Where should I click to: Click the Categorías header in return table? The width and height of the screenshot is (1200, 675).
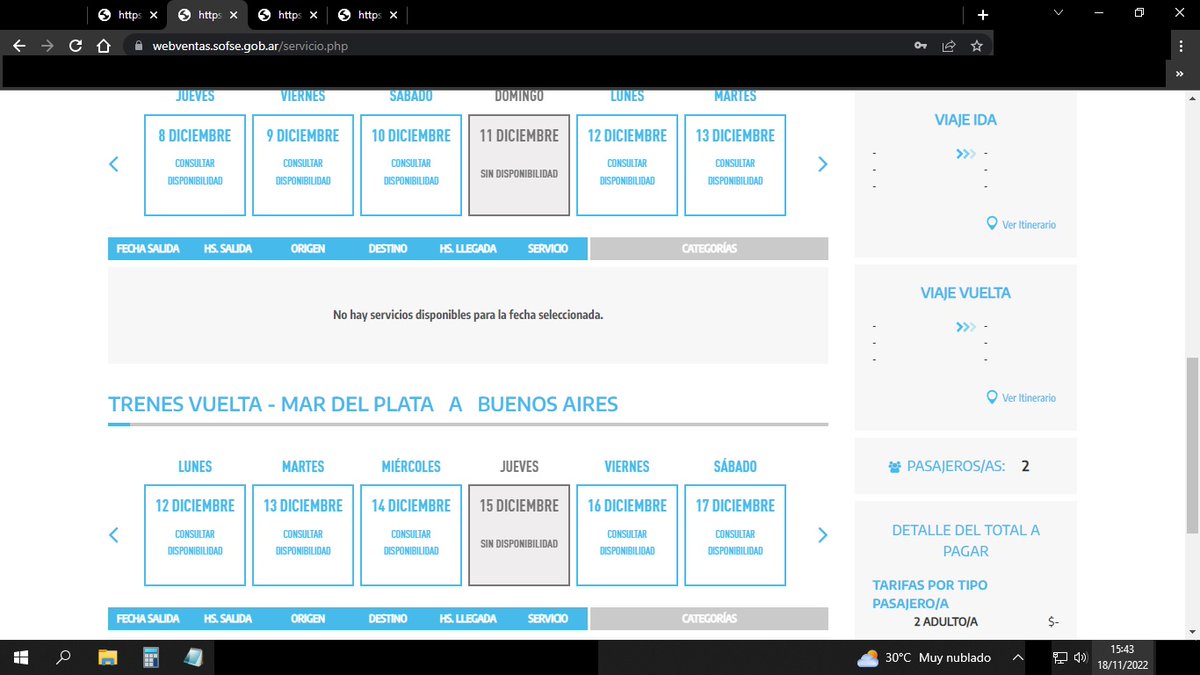[709, 619]
